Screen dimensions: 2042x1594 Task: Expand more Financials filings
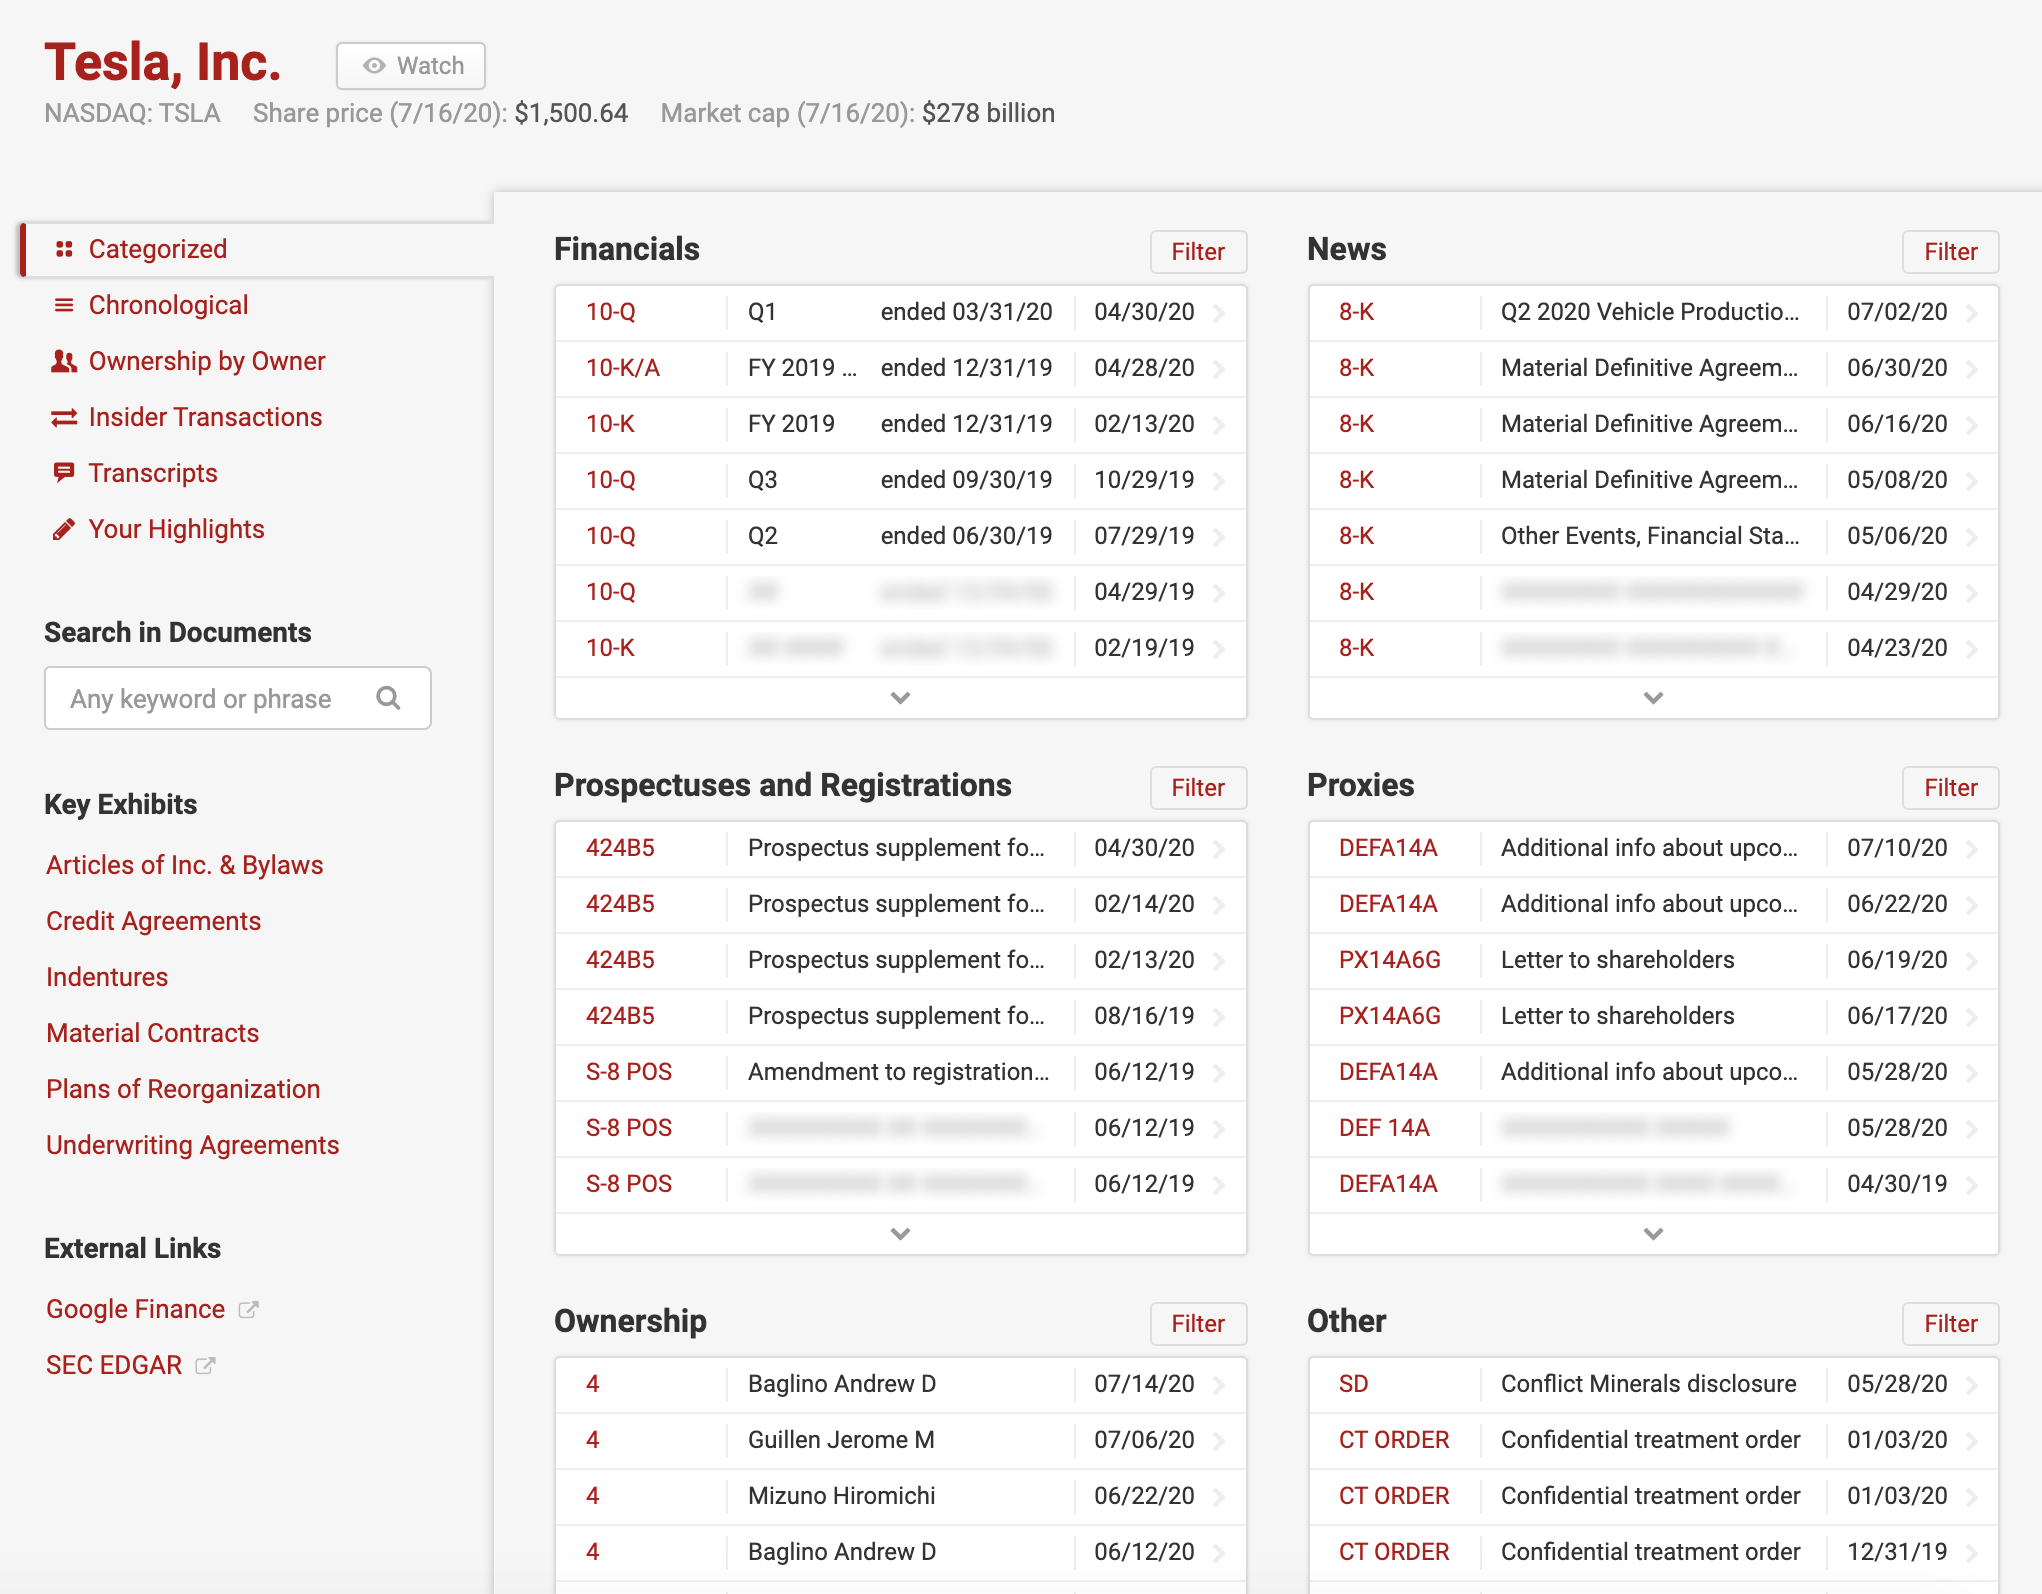tap(900, 698)
